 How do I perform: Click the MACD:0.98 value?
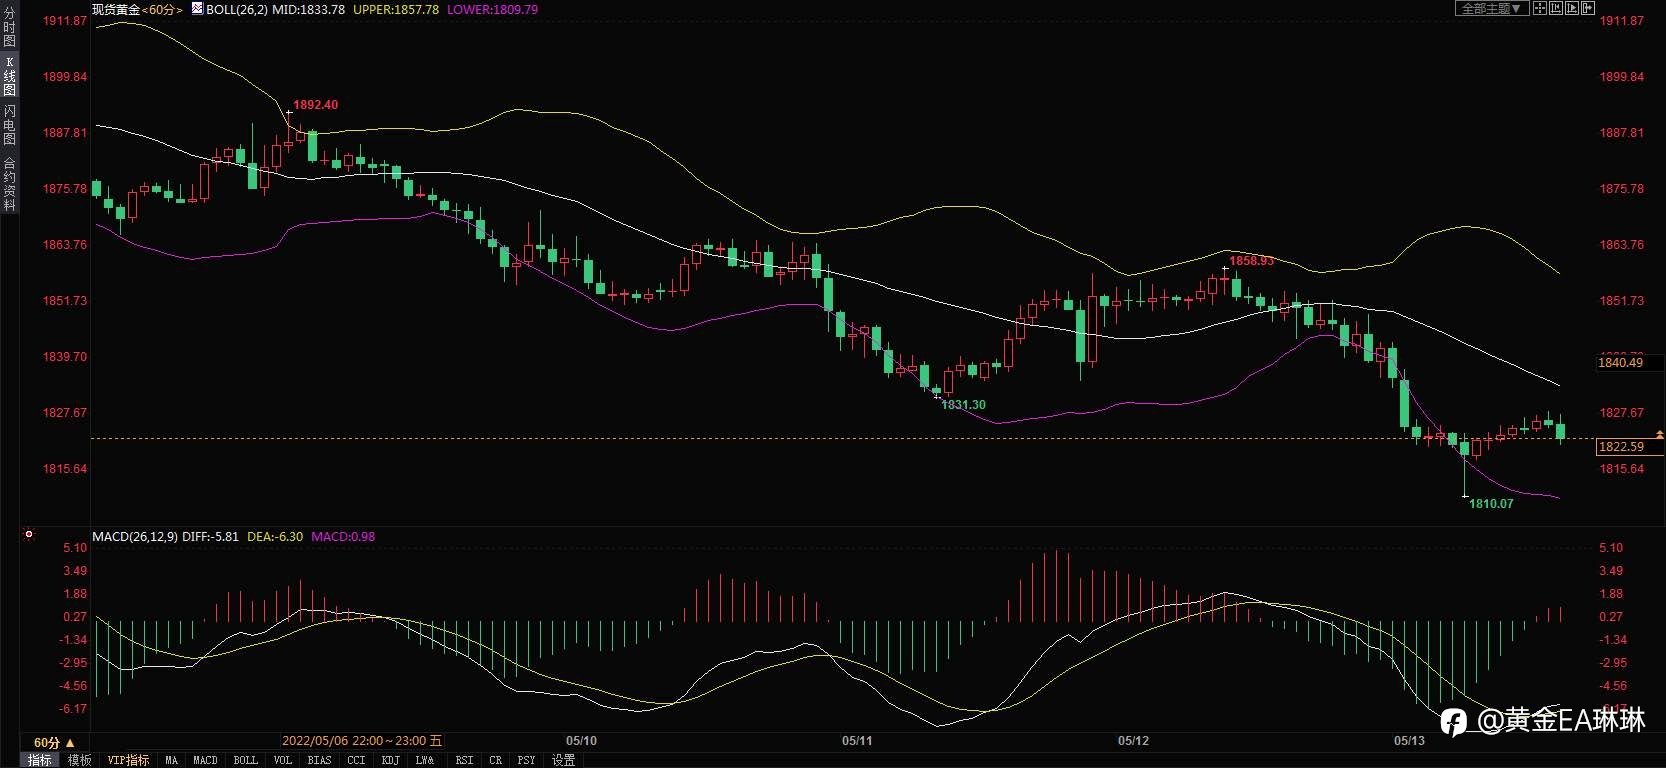coord(343,537)
